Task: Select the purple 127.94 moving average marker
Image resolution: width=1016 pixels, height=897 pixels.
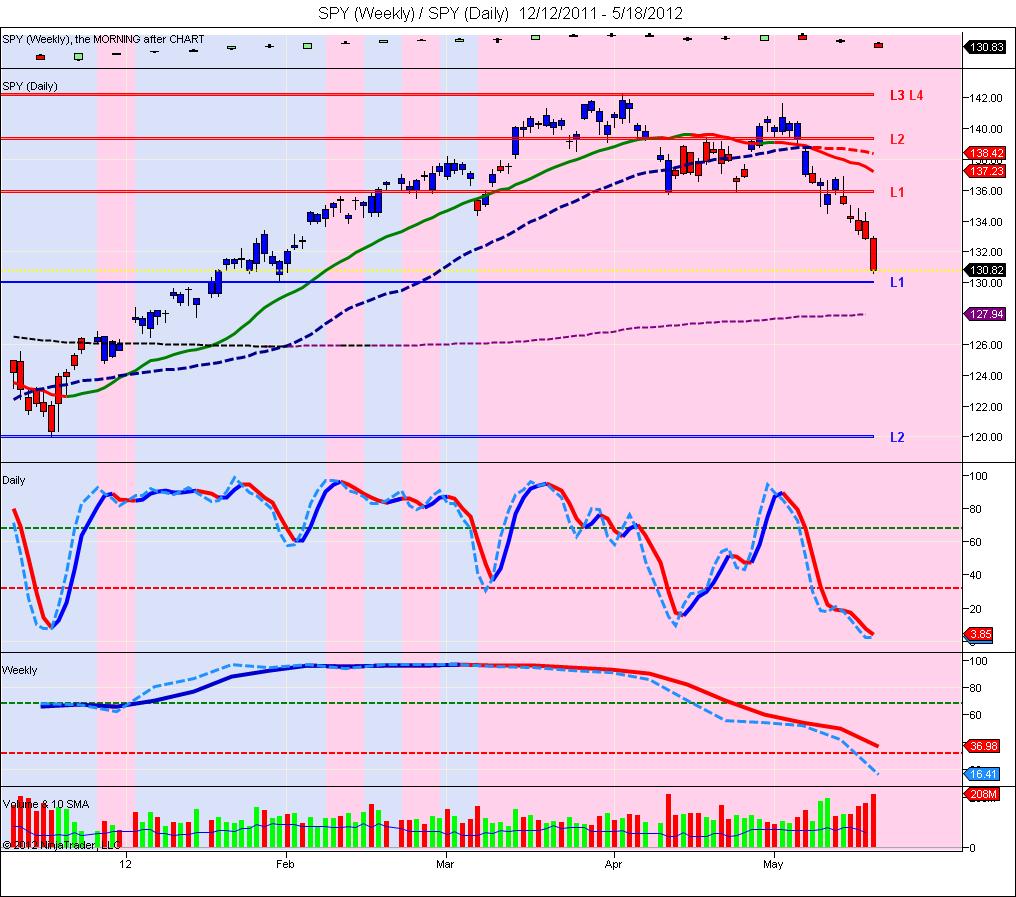Action: click(986, 314)
